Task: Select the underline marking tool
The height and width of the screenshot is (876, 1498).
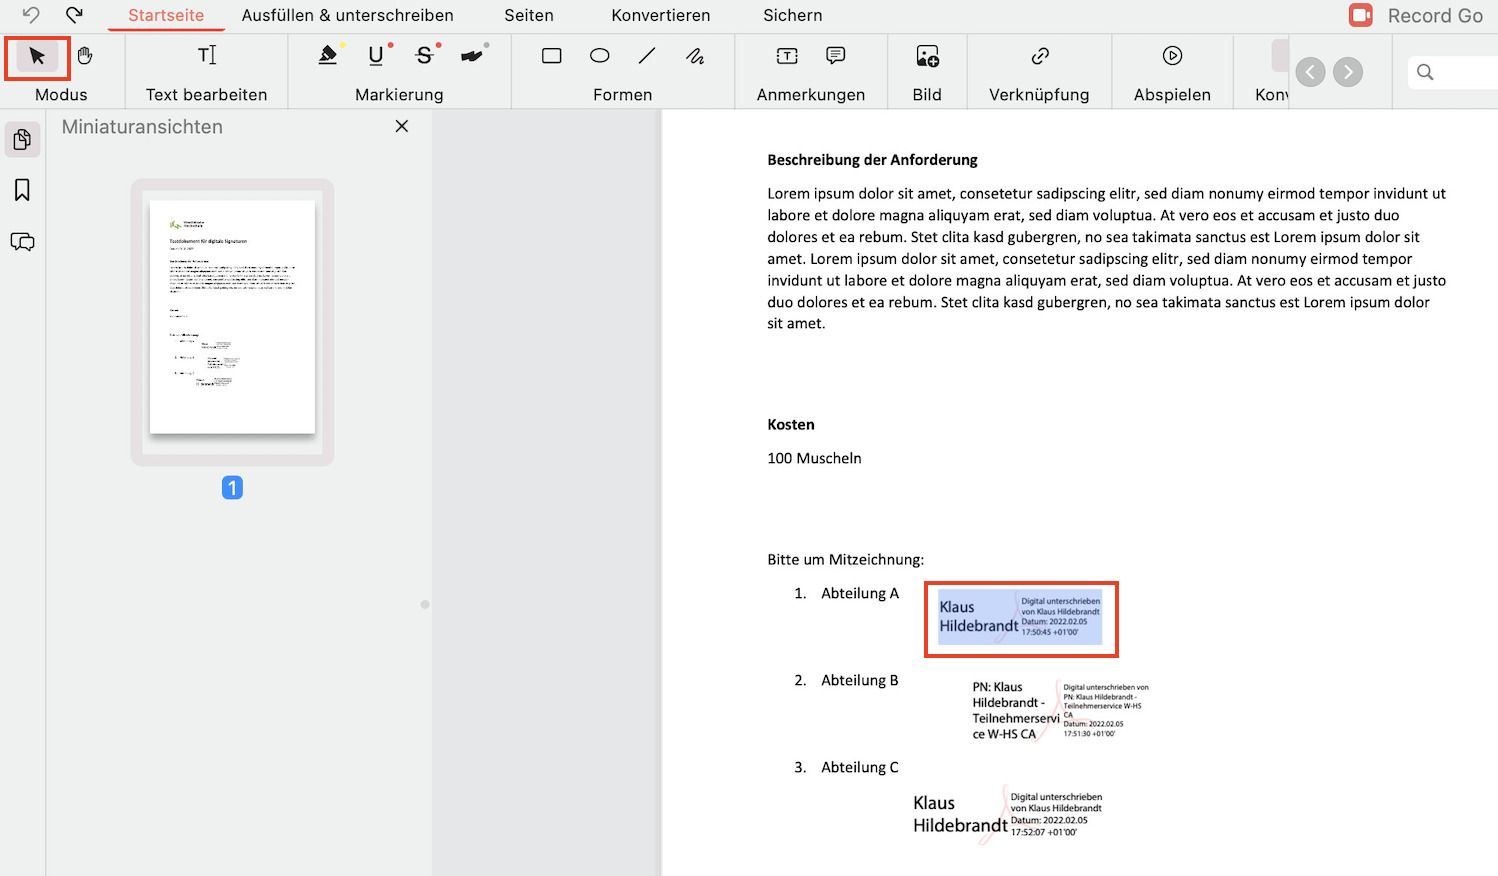Action: click(x=376, y=56)
